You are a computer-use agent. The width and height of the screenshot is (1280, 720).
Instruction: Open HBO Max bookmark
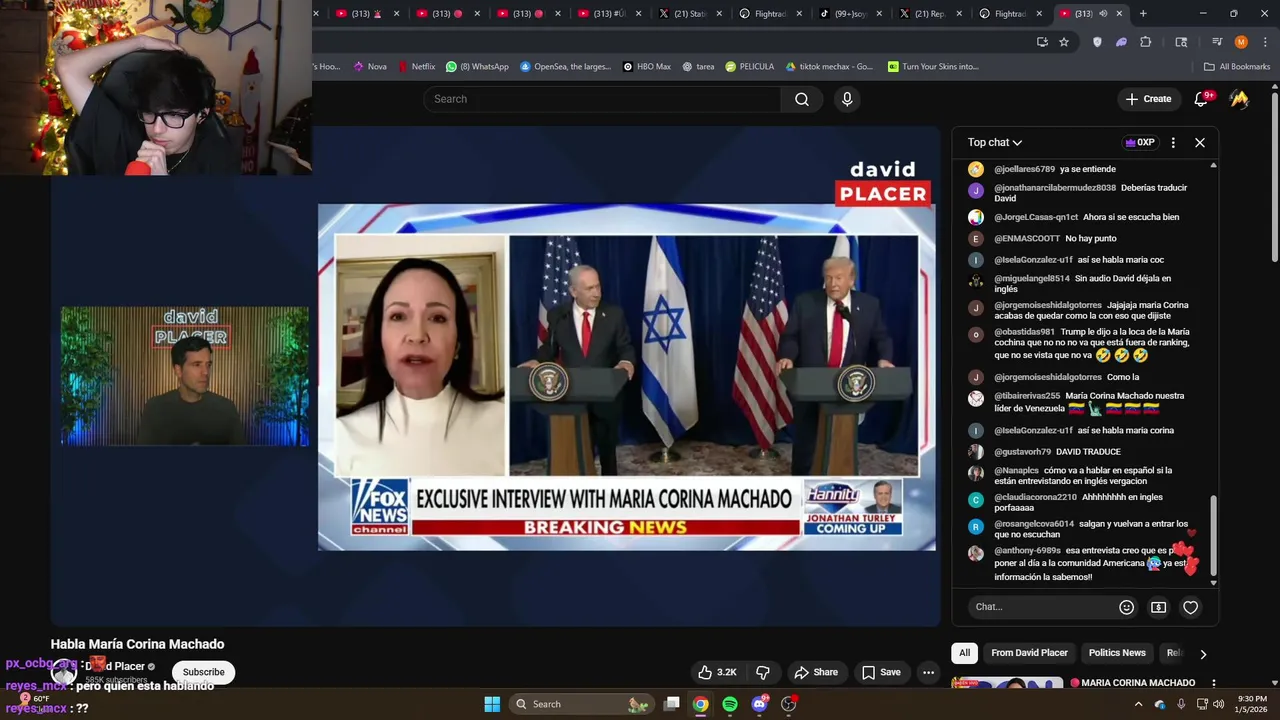click(x=646, y=67)
